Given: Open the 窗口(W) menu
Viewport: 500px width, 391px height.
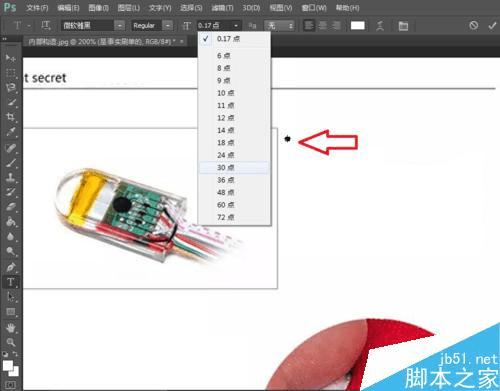Looking at the screenshot, I should pyautogui.click(x=314, y=8).
